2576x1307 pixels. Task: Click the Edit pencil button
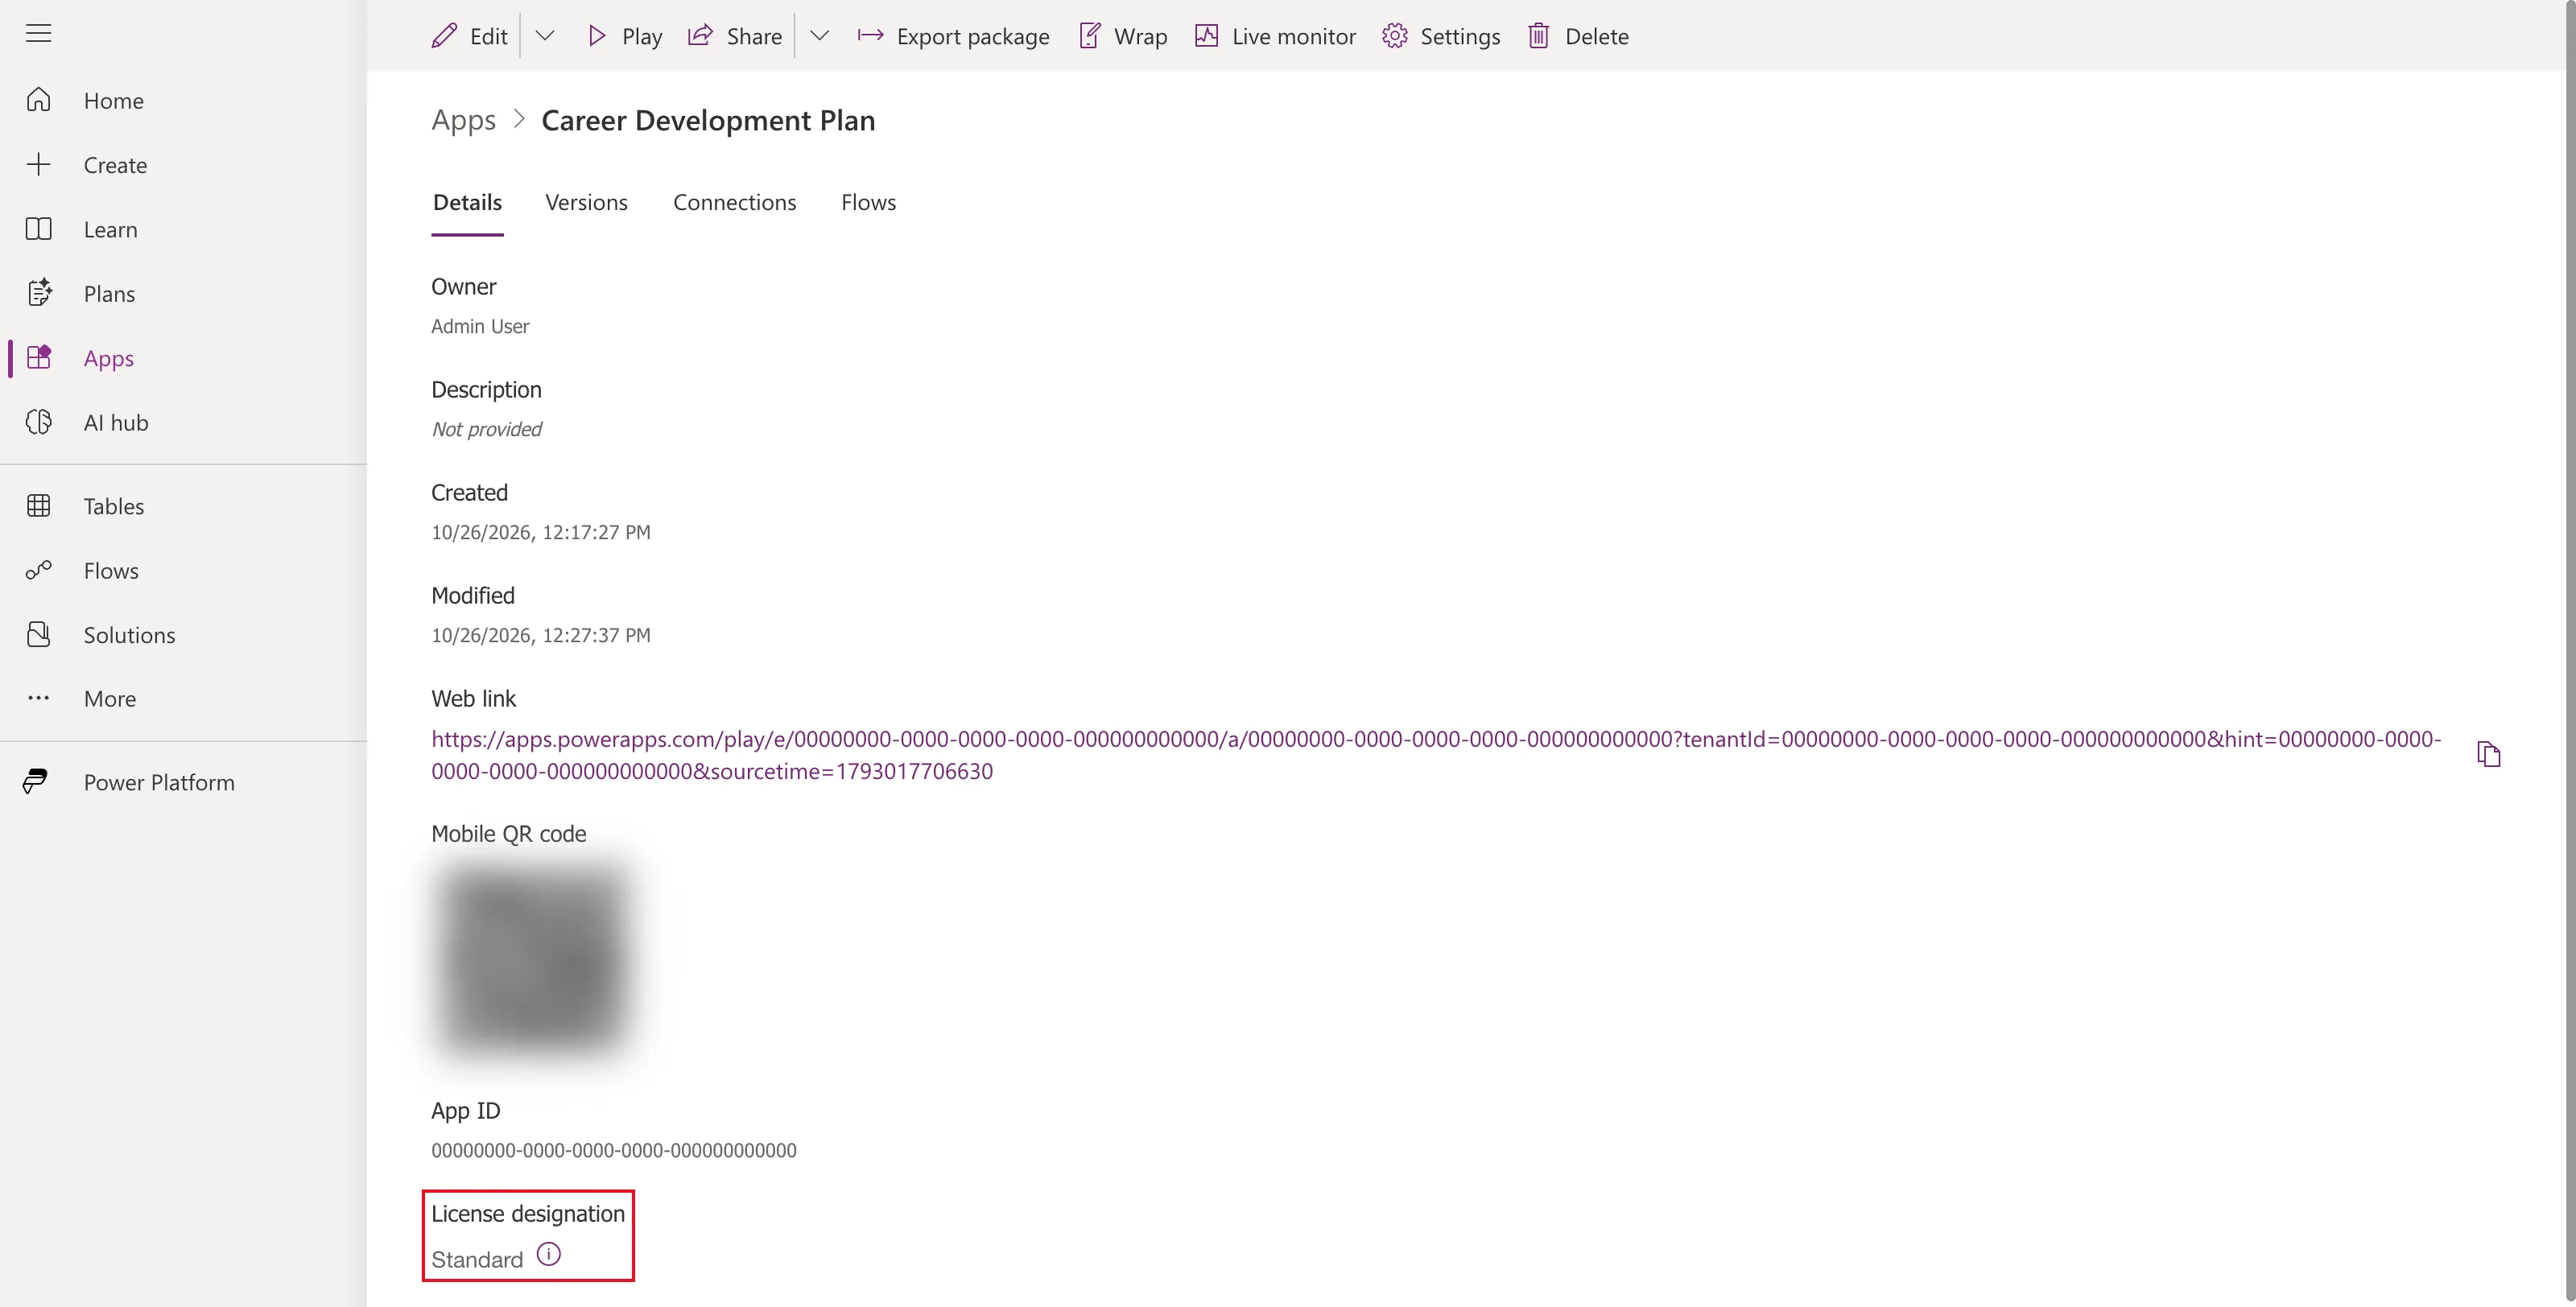point(469,36)
